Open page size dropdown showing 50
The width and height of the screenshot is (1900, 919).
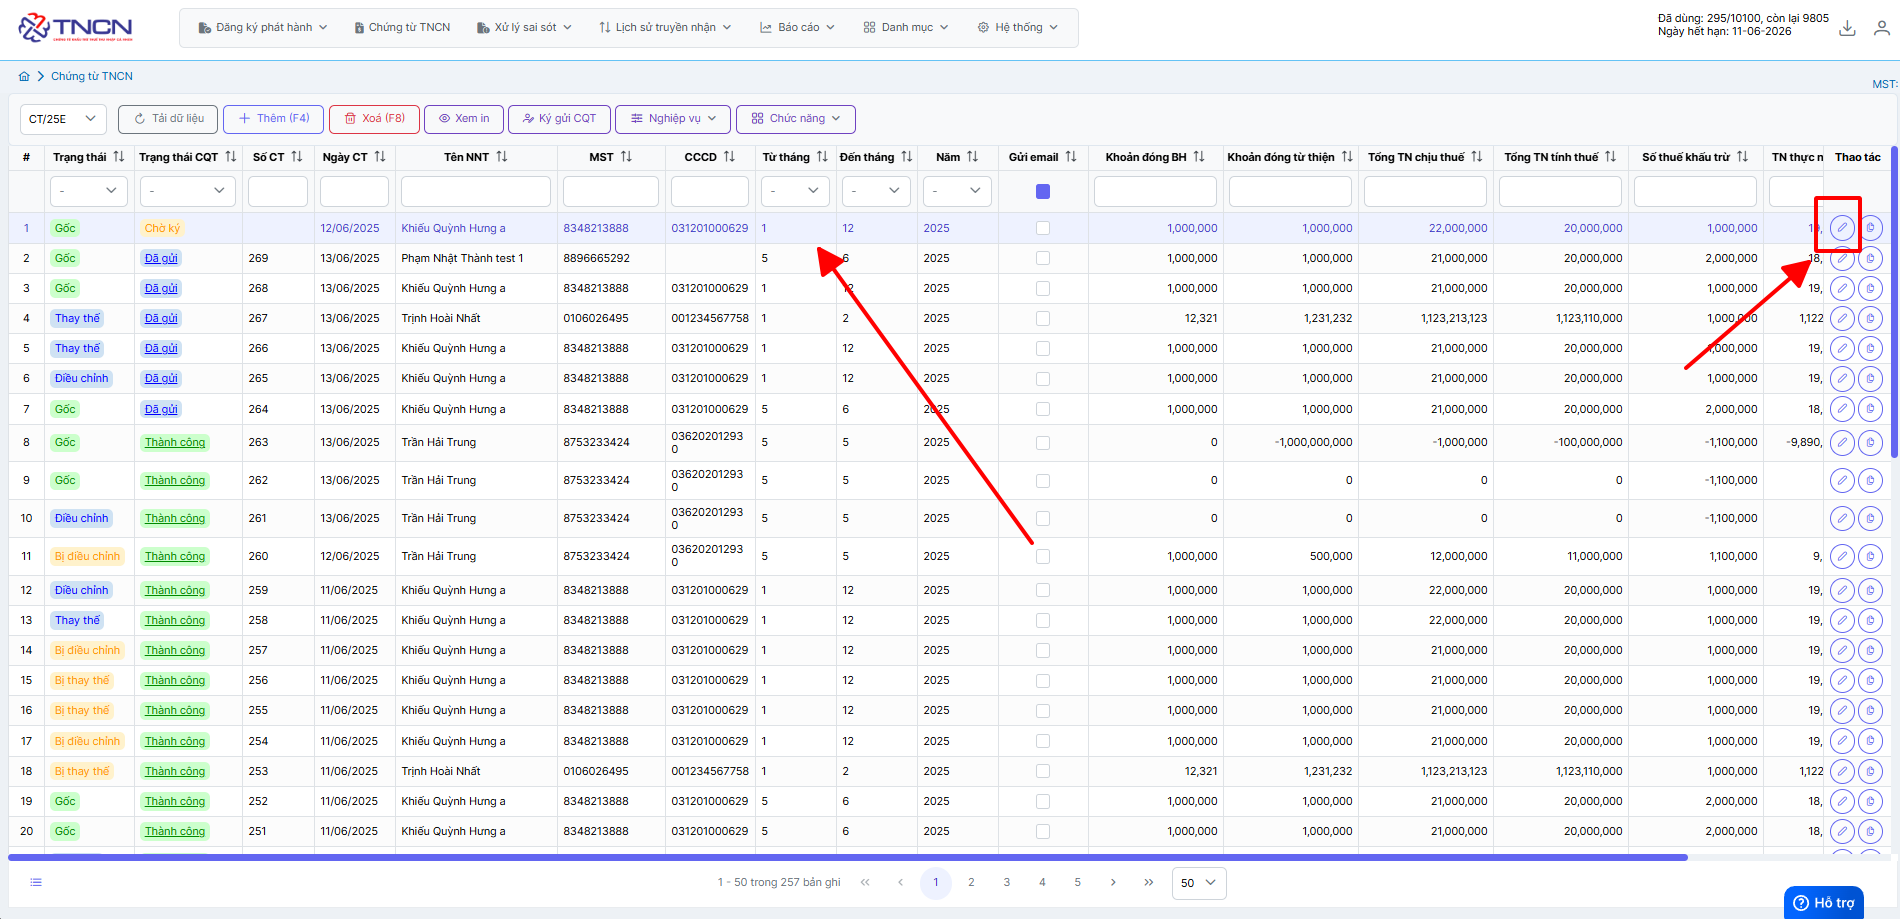(1198, 883)
